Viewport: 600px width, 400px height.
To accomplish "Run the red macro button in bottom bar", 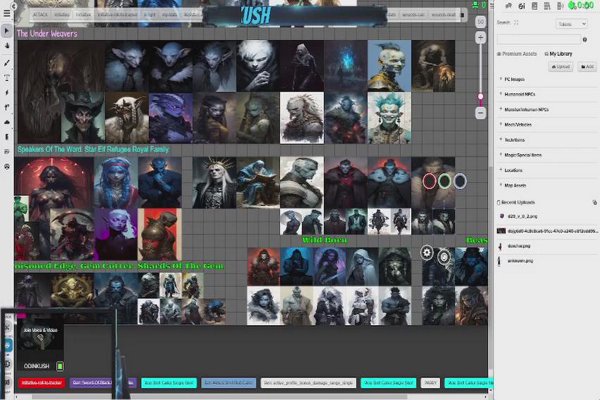I will pyautogui.click(x=42, y=382).
